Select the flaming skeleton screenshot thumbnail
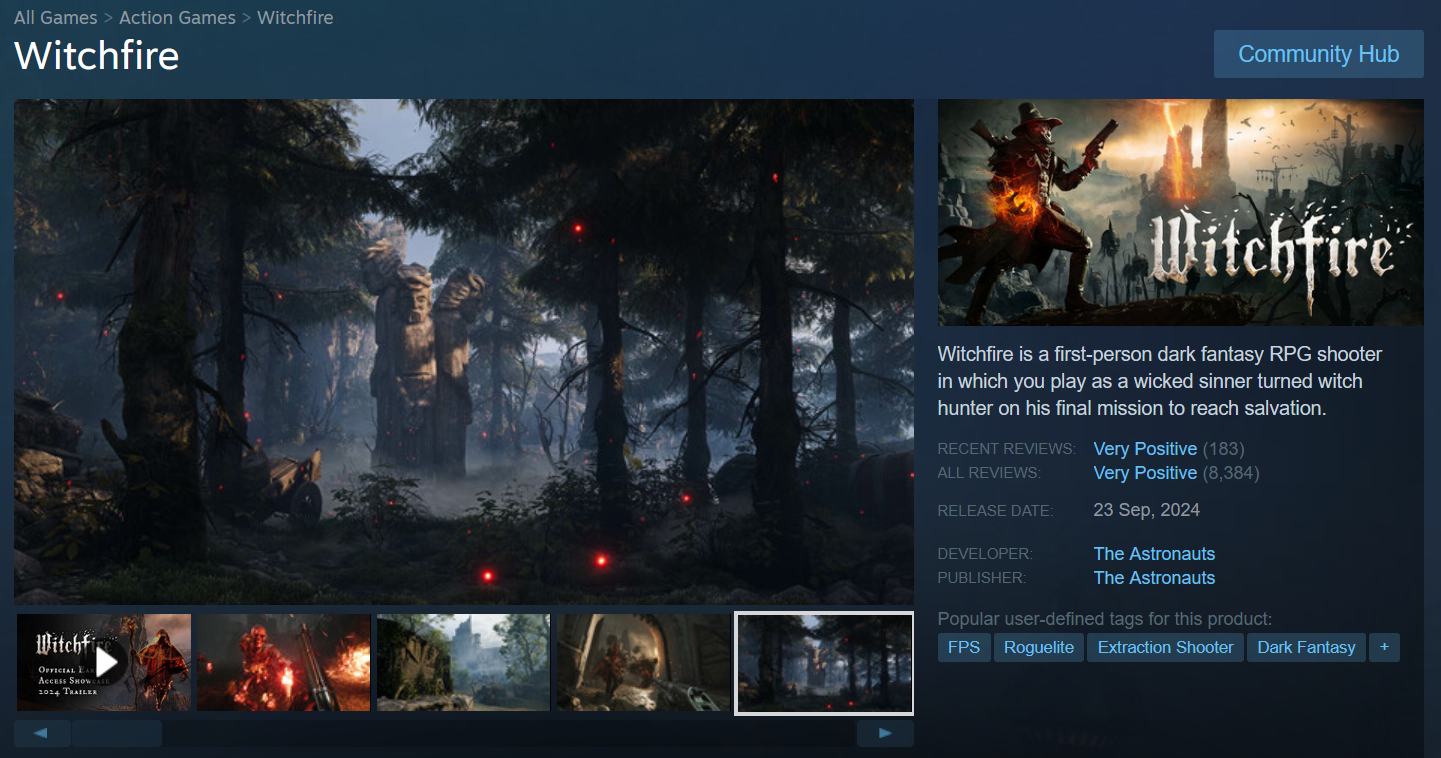The width and height of the screenshot is (1441, 758). pos(284,662)
